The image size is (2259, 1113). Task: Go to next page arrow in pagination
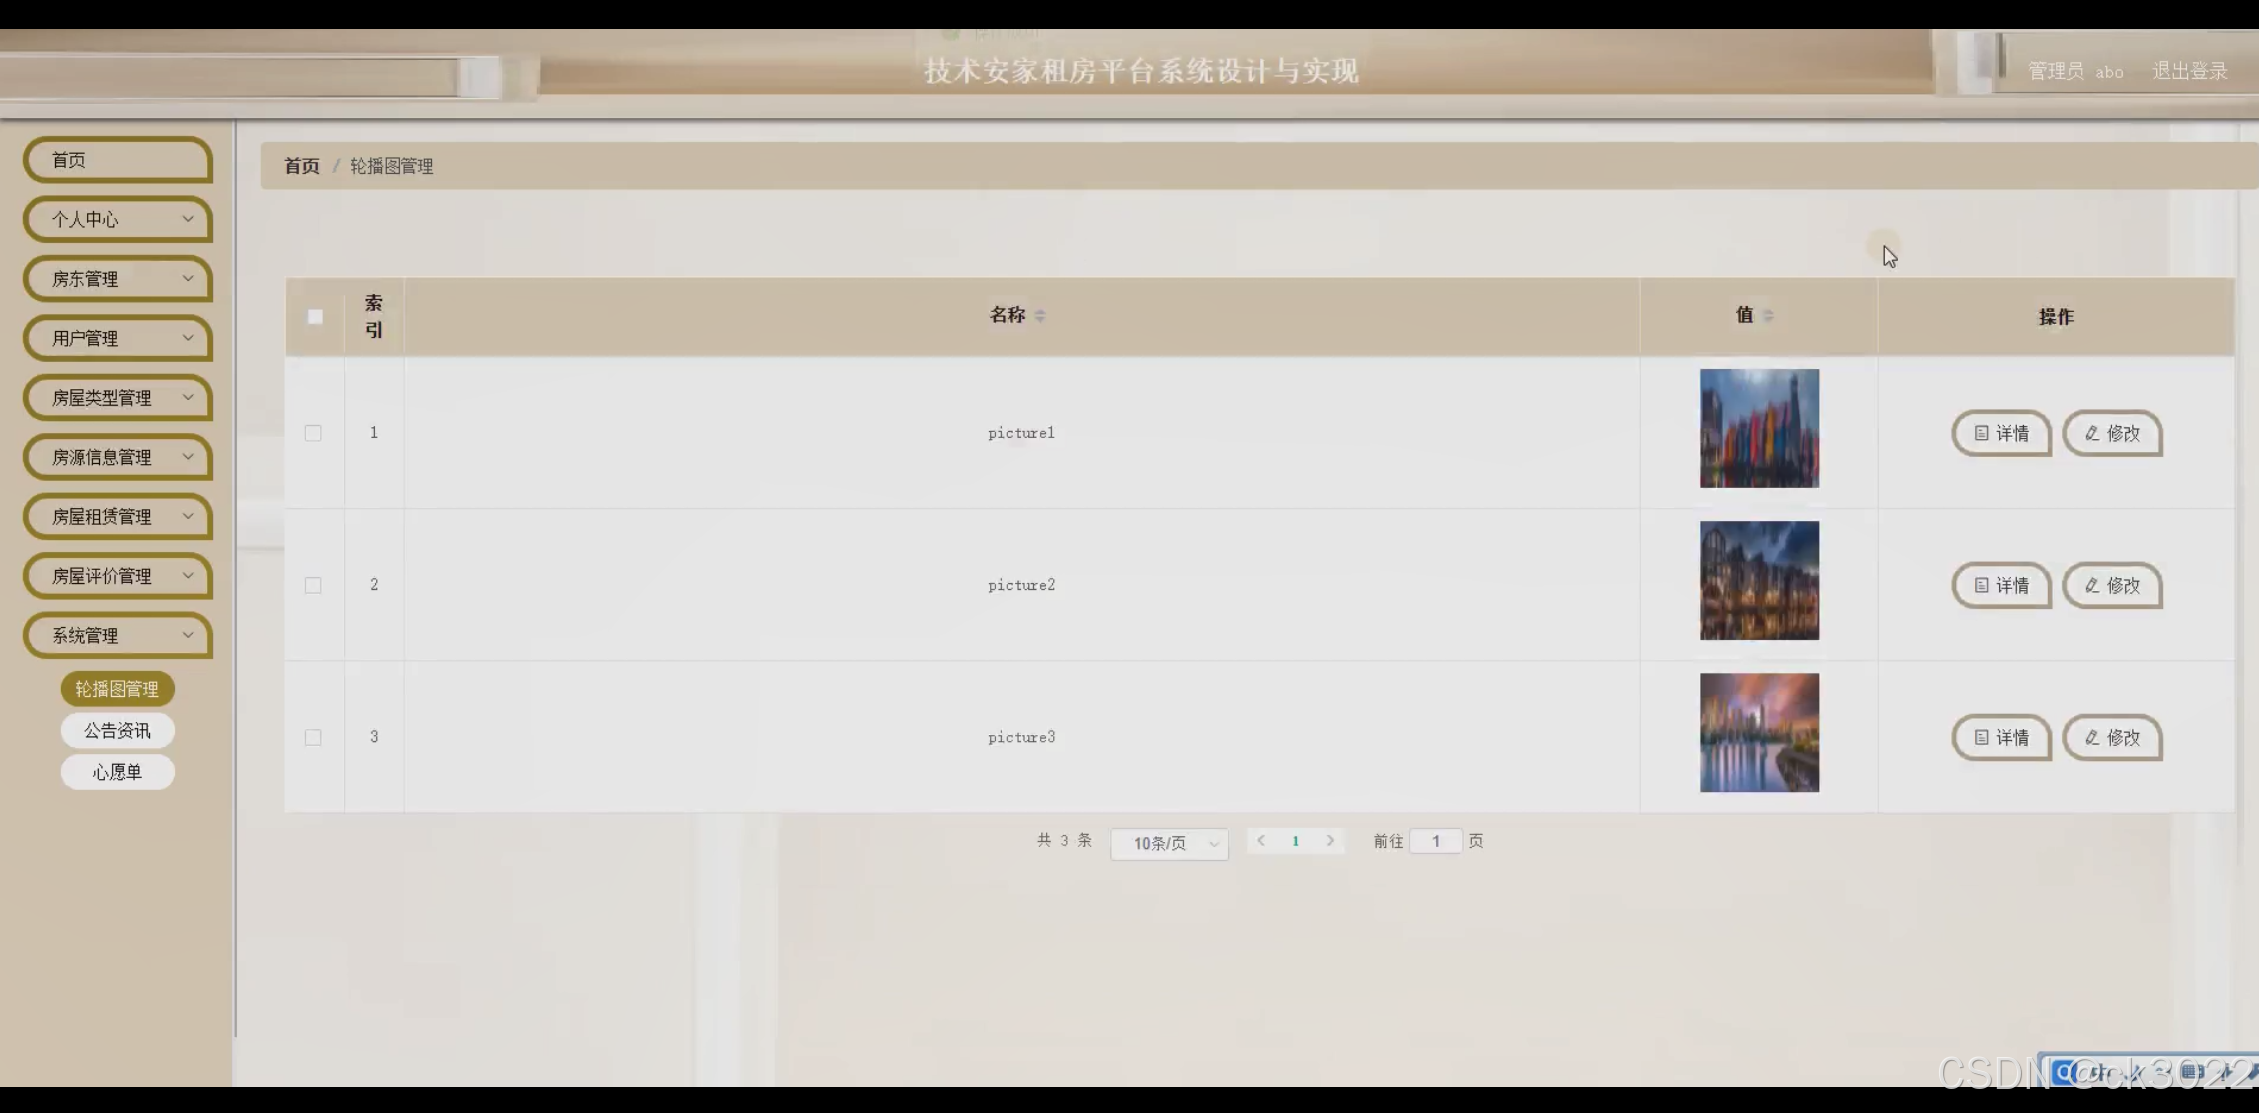(1330, 841)
